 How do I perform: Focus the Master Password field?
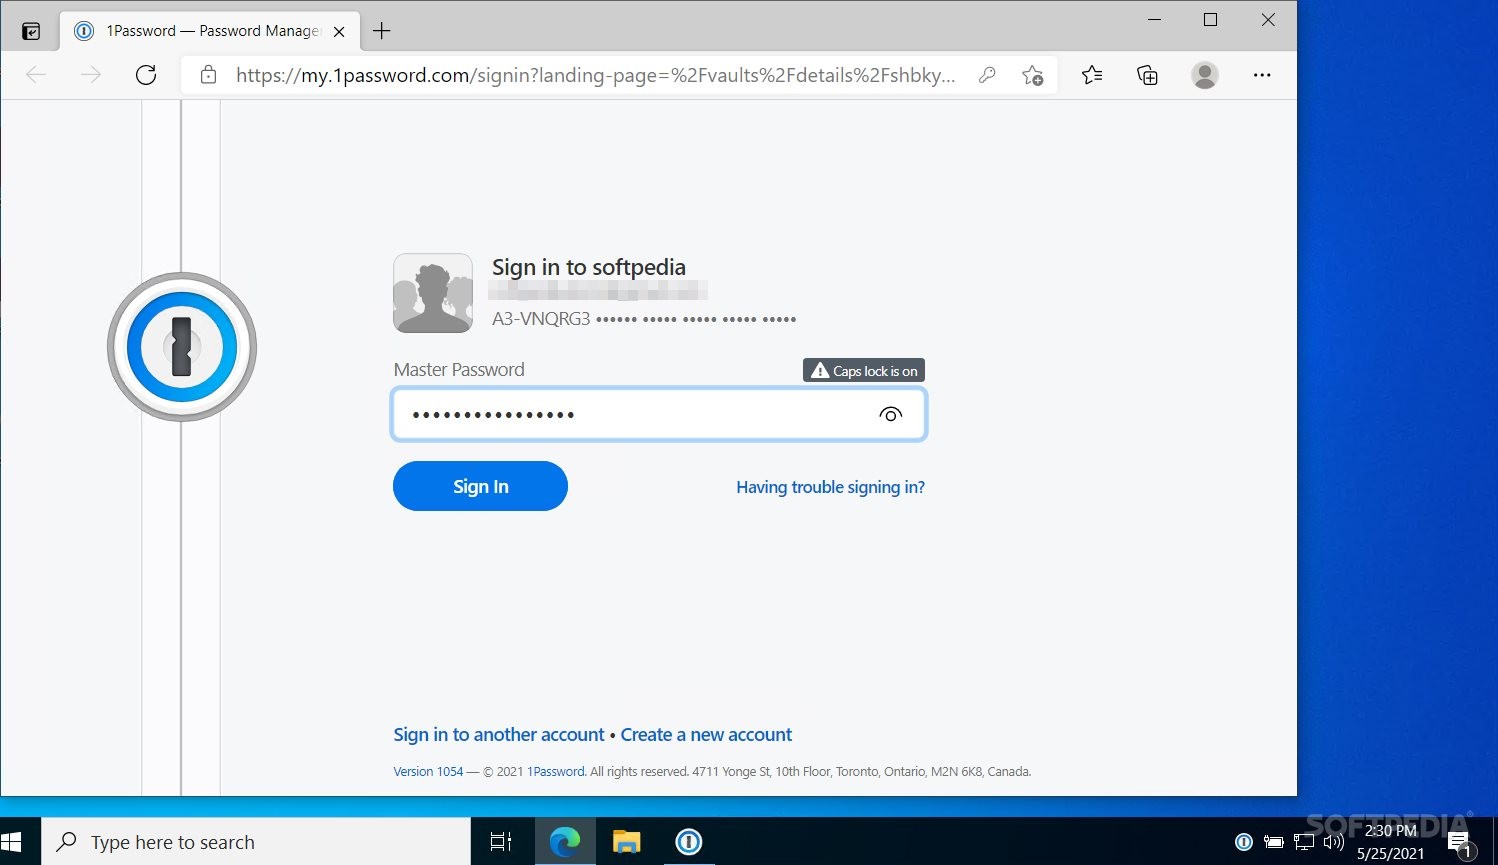pyautogui.click(x=659, y=414)
